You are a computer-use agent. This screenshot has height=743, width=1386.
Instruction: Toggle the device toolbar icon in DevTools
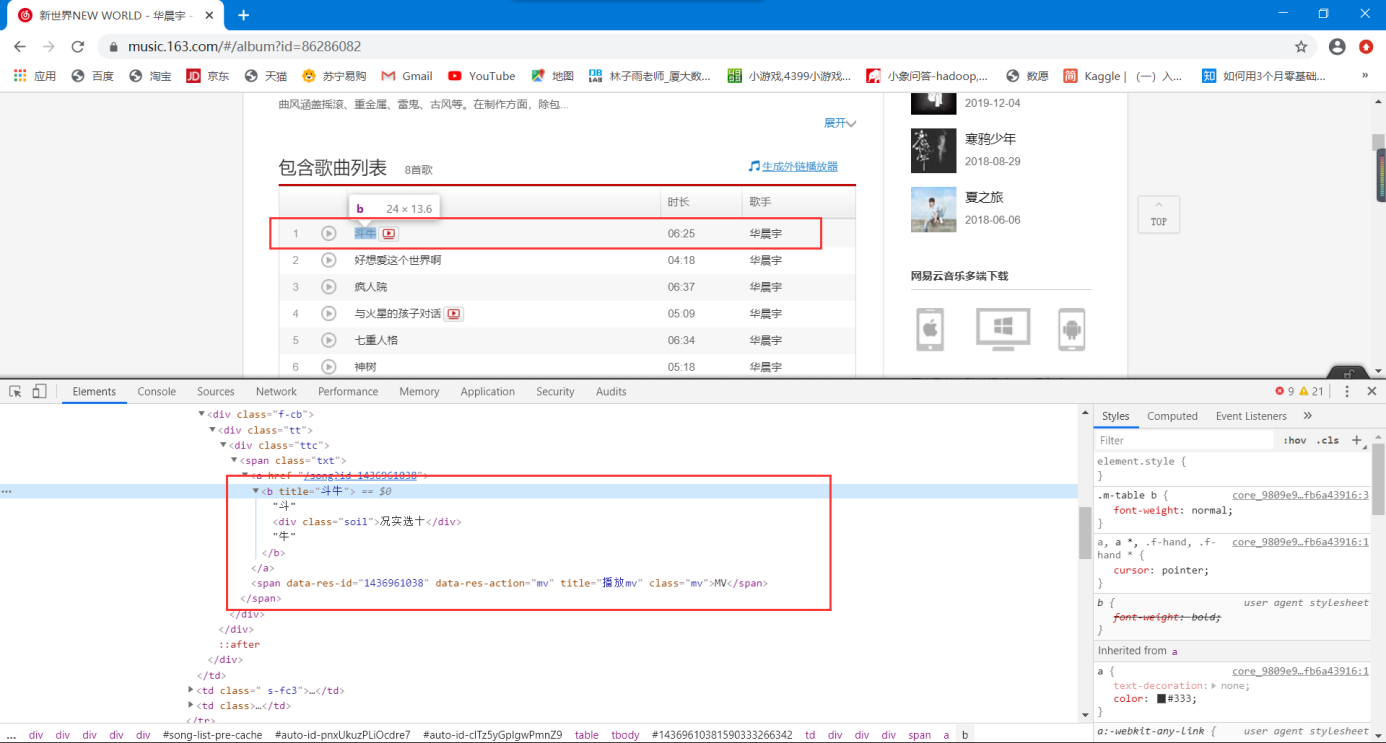tap(39, 391)
